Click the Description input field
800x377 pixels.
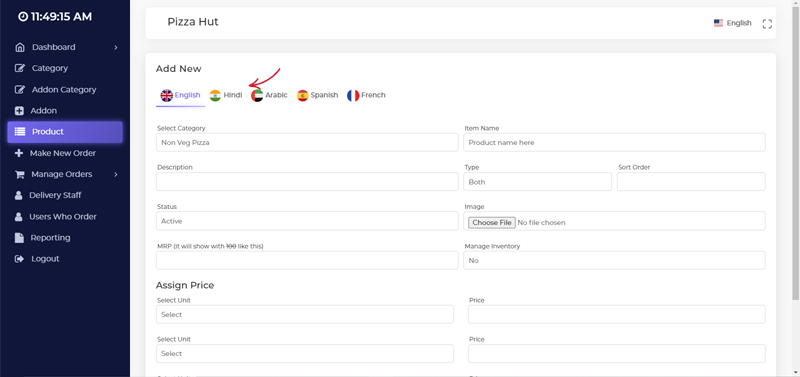(x=307, y=182)
